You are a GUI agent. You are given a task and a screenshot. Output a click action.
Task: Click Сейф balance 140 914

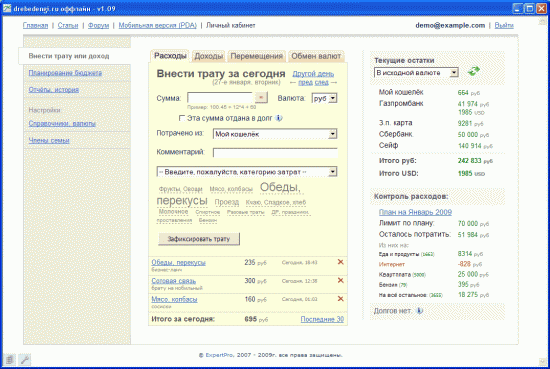(x=475, y=146)
